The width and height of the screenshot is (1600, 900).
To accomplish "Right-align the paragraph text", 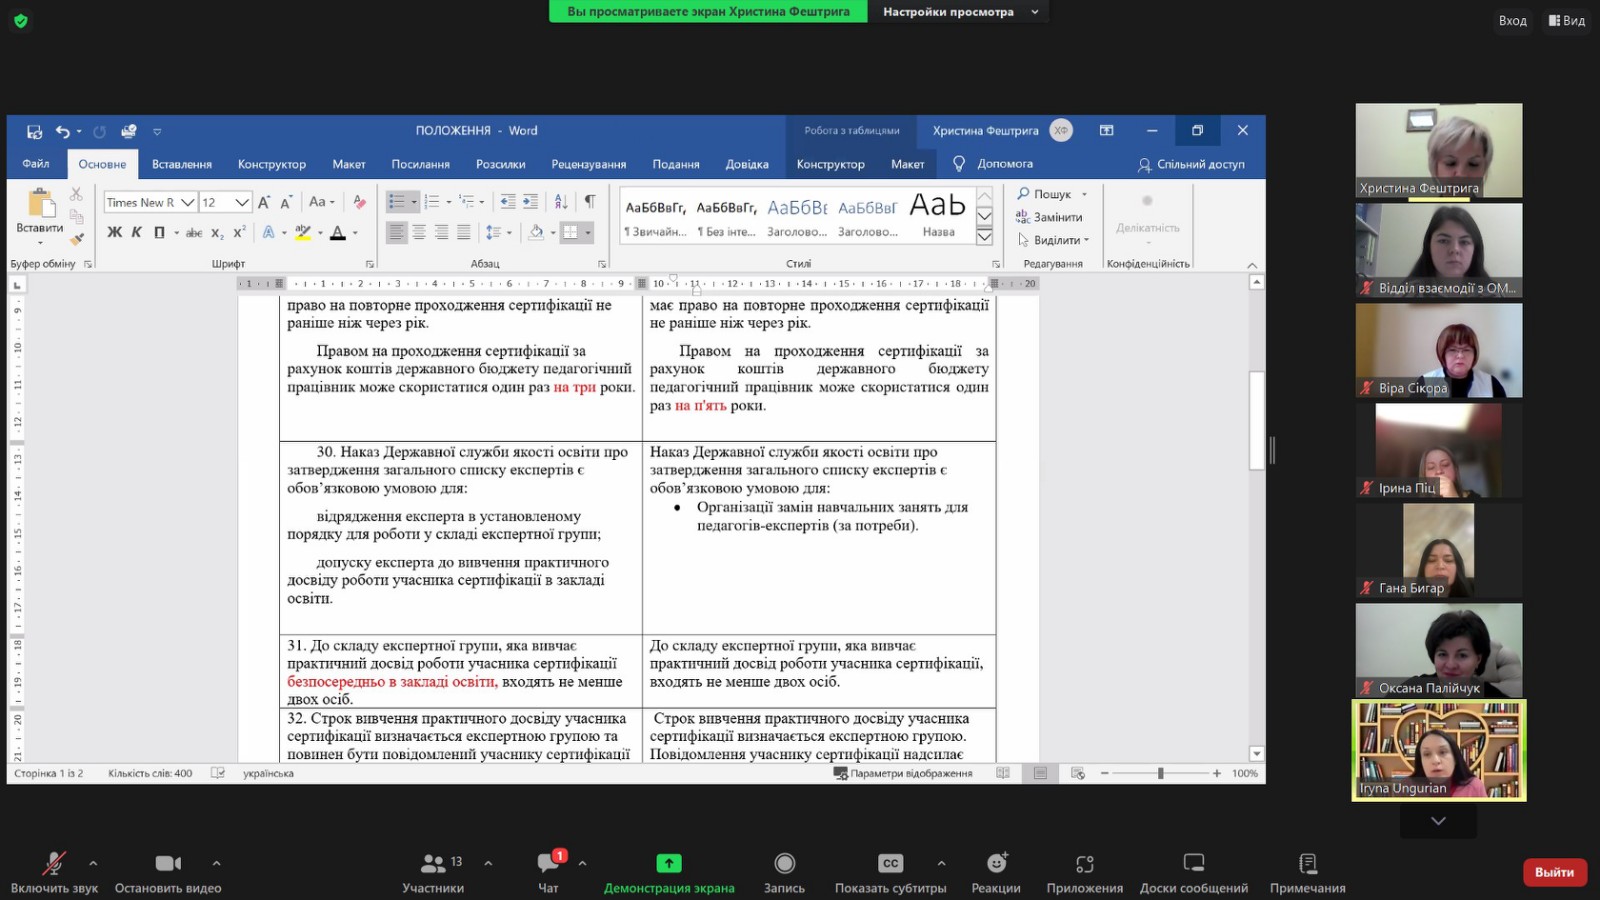I will pyautogui.click(x=441, y=232).
